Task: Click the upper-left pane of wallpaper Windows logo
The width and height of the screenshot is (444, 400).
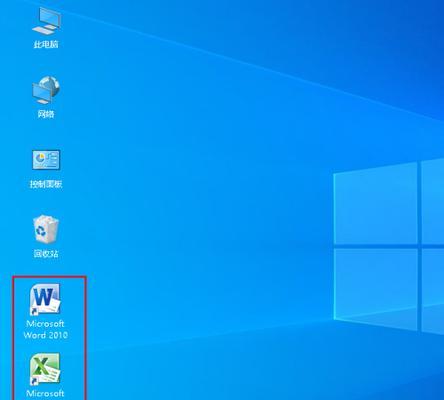Action: point(375,203)
